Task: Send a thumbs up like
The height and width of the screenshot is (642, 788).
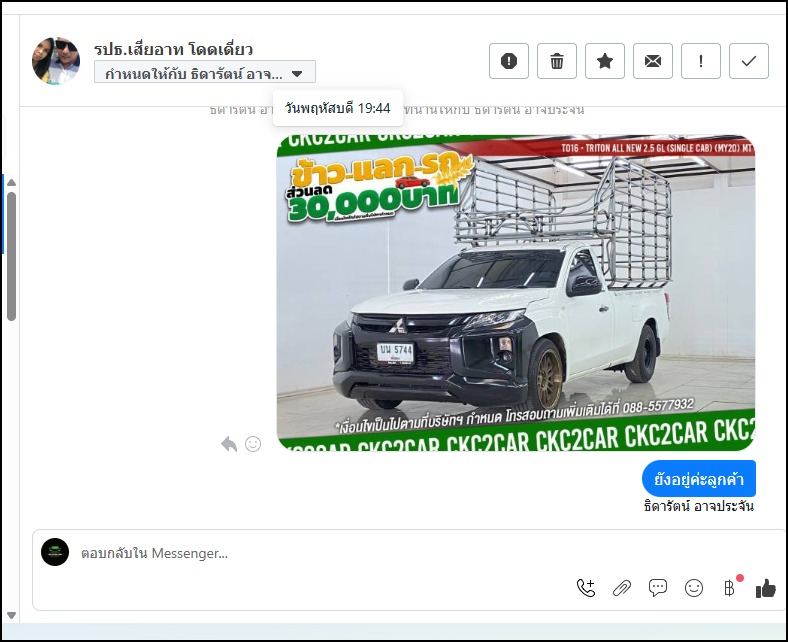Action: [765, 588]
